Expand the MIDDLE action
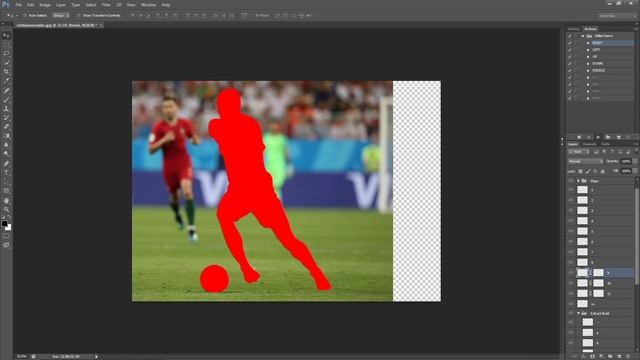The image size is (640, 360). [x=588, y=71]
